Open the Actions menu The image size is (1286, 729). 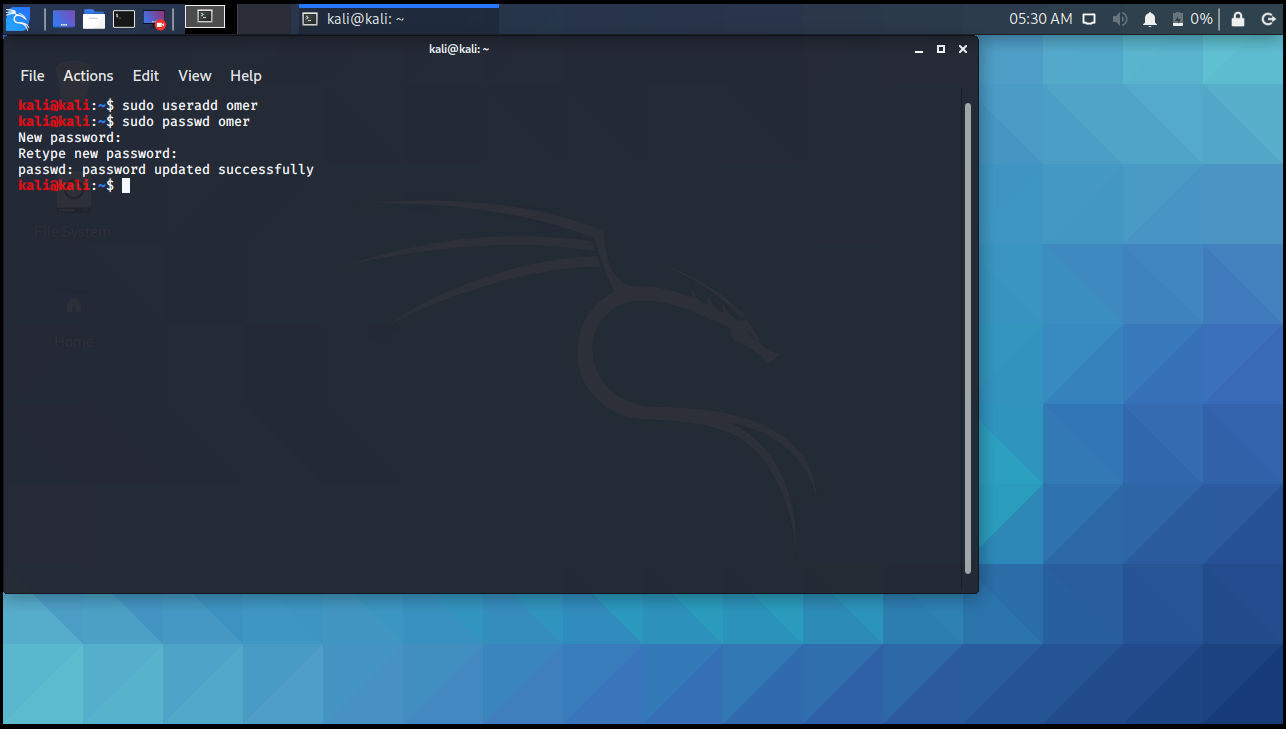(88, 76)
